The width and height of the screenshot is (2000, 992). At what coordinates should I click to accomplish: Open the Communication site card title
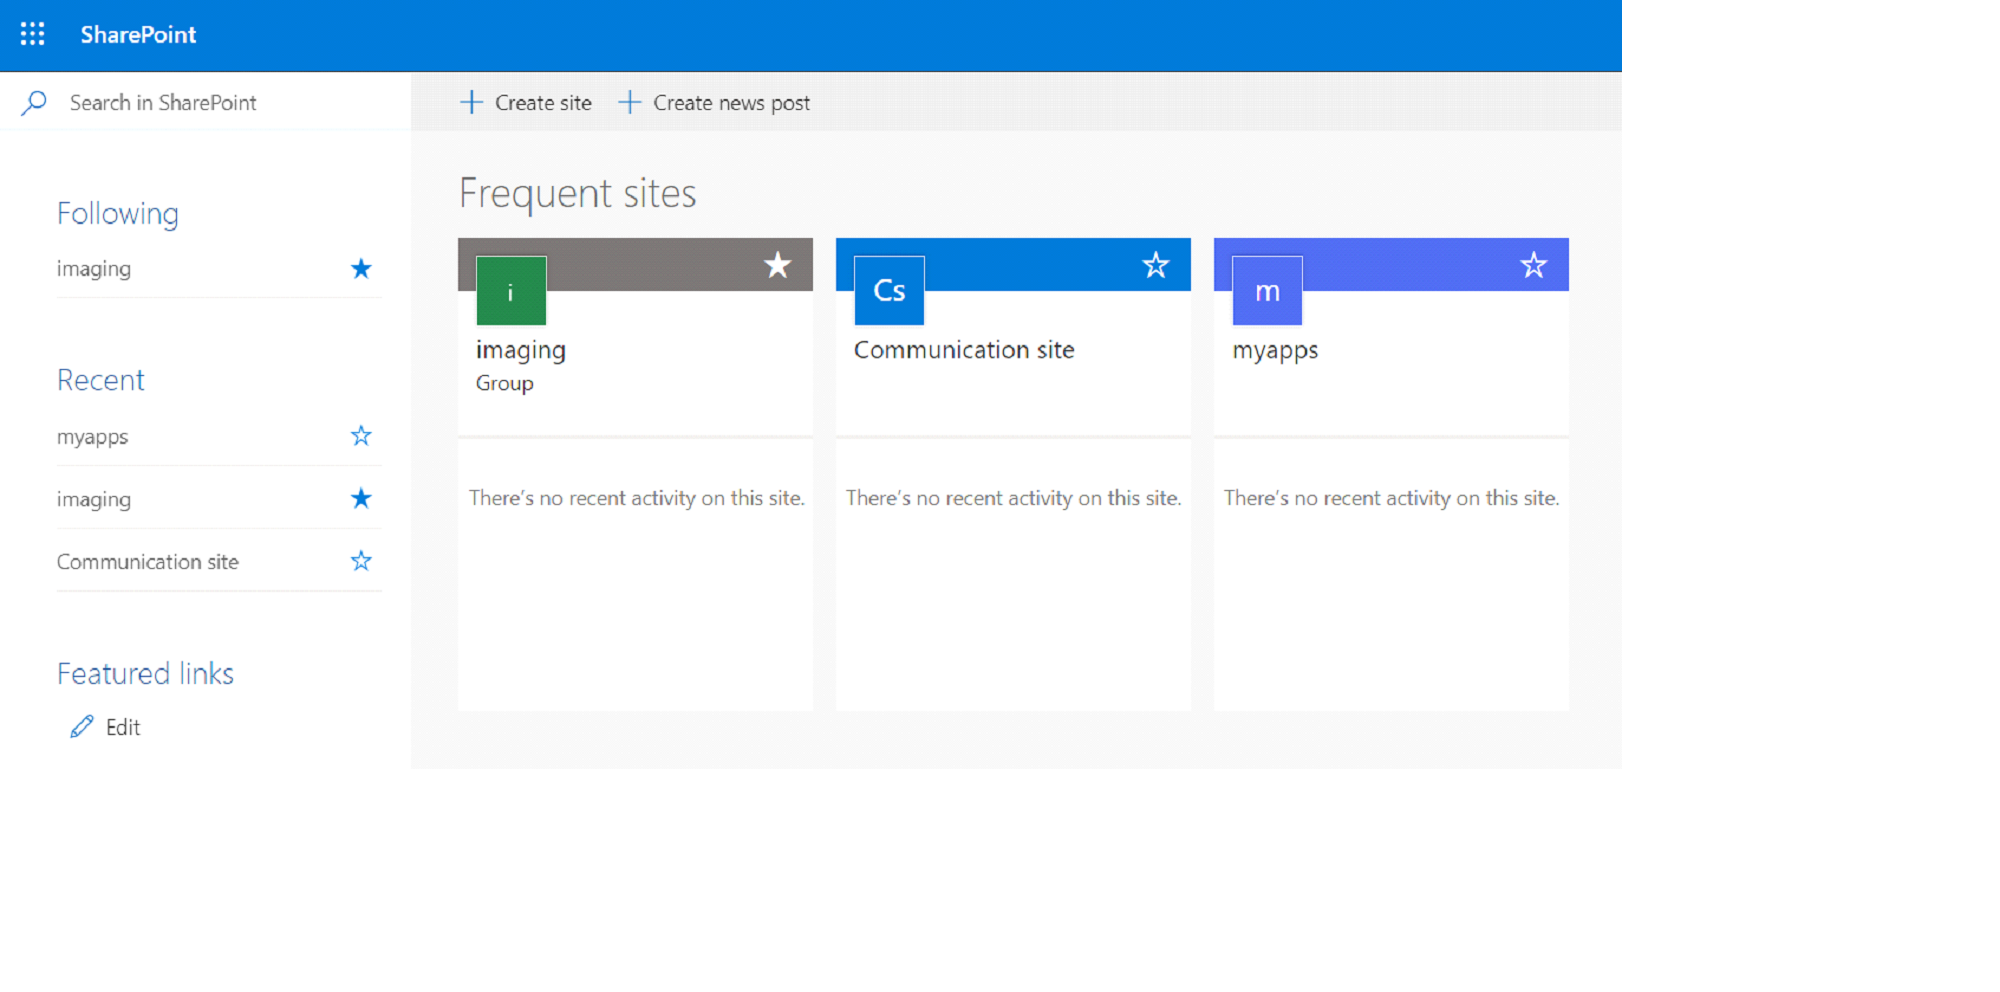[964, 350]
